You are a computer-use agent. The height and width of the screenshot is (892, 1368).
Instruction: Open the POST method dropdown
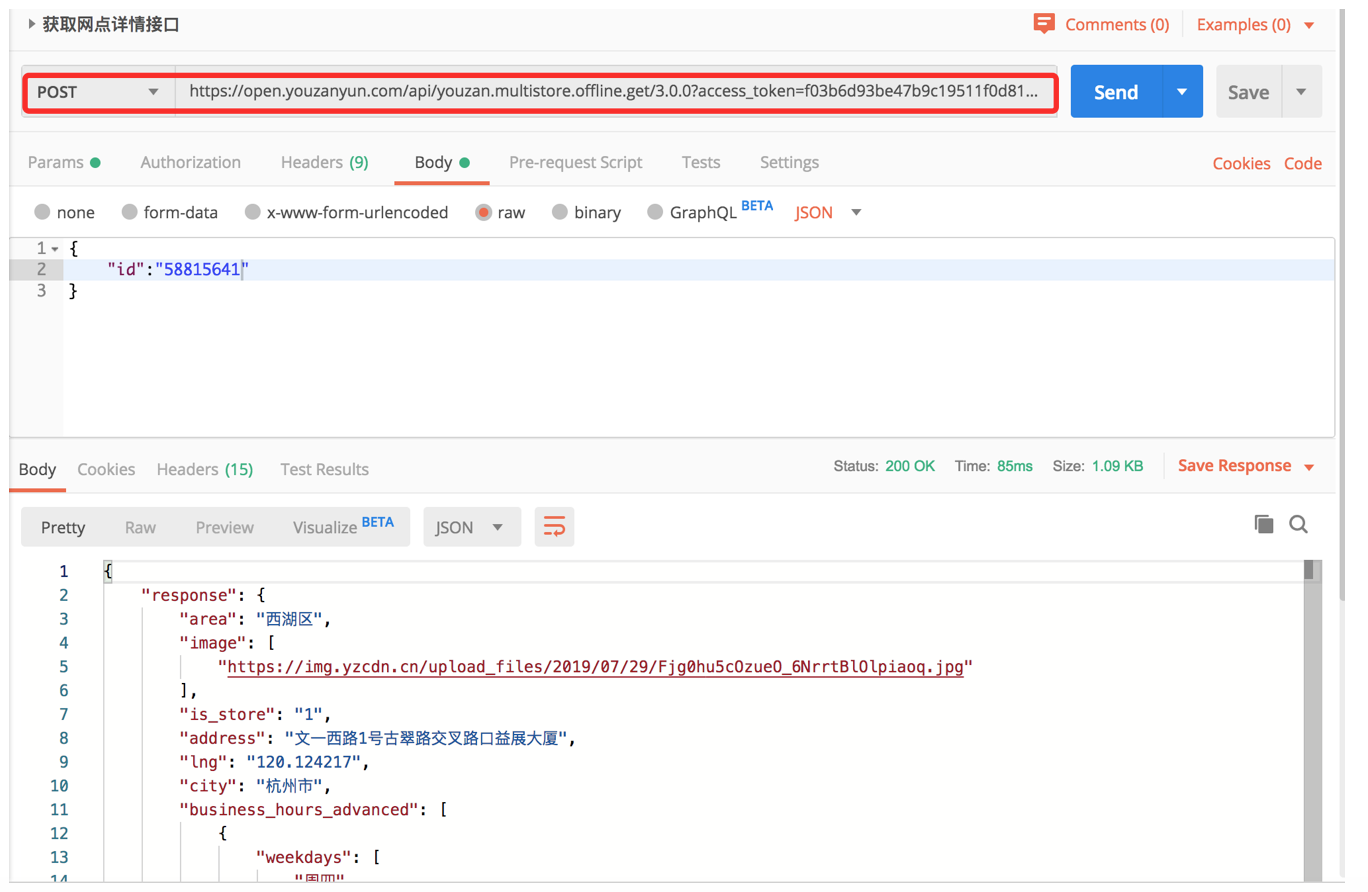98,92
